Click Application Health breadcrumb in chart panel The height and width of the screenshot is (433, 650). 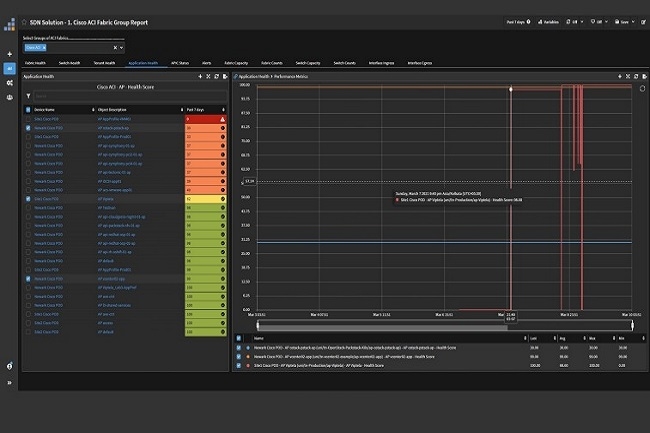tap(254, 77)
